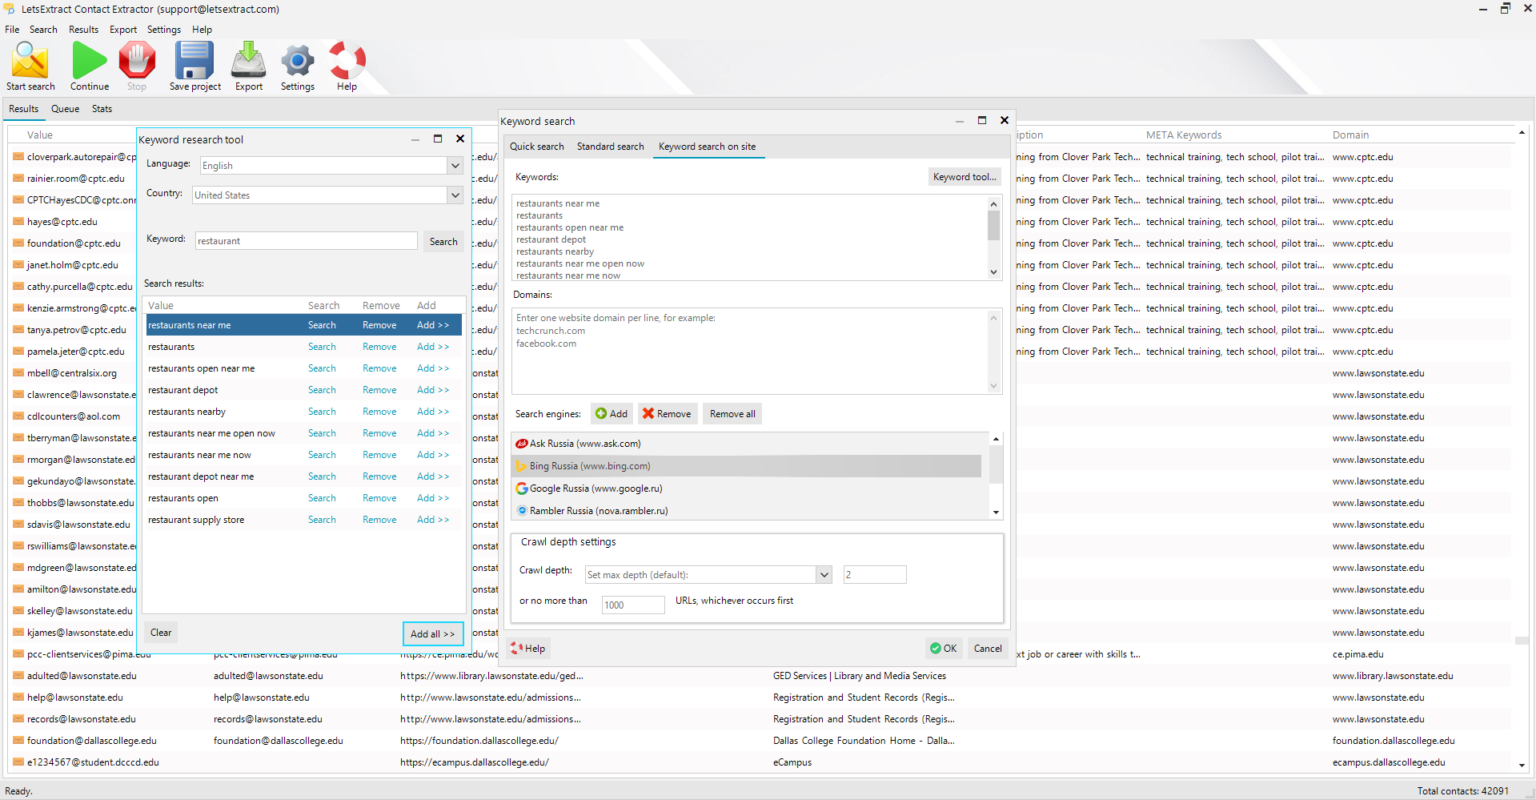The image size is (1536, 800).
Task: Open the Crawl depth dropdown
Action: tap(823, 574)
